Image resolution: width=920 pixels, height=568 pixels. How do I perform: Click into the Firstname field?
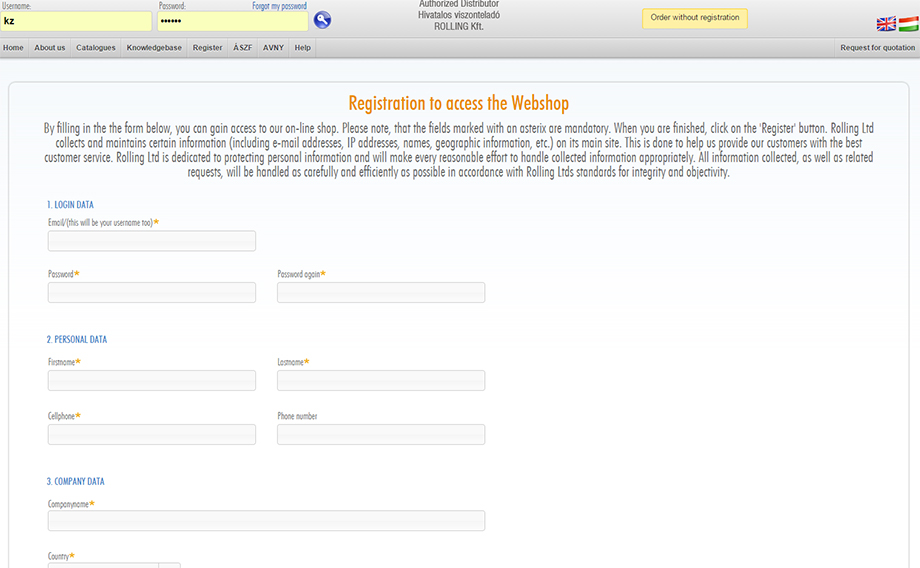[152, 380]
